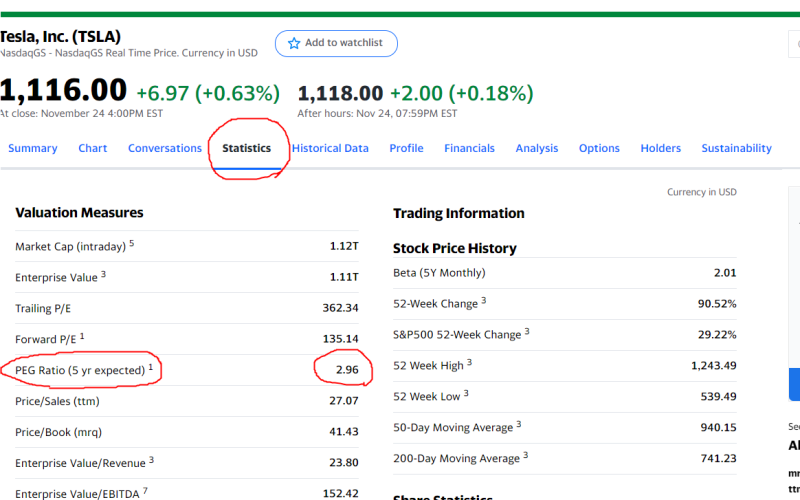Image resolution: width=800 pixels, height=500 pixels.
Task: Click the 1.12T market cap value
Action: [344, 246]
